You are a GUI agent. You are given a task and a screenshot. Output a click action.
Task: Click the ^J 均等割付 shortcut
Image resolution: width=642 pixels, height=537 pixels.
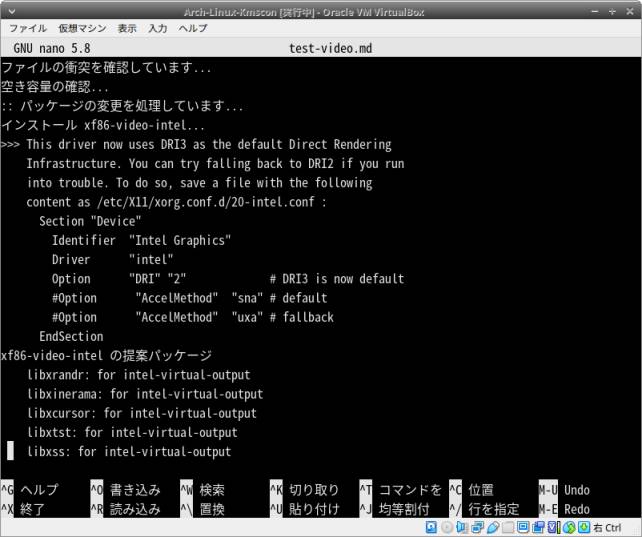[394, 509]
